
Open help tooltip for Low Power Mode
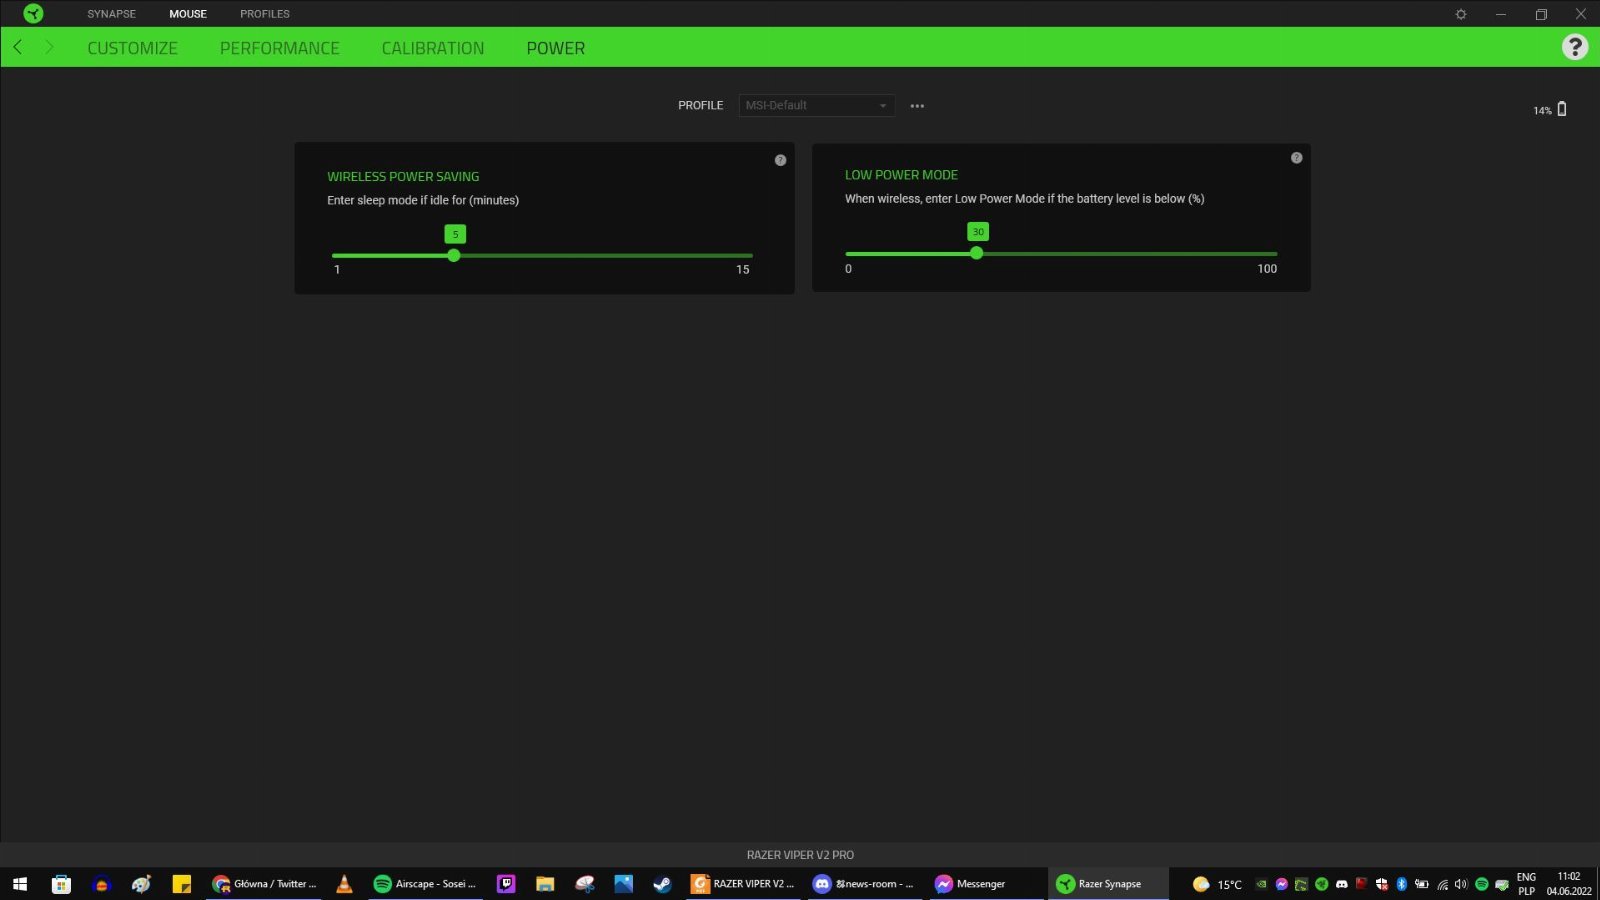pyautogui.click(x=1296, y=158)
